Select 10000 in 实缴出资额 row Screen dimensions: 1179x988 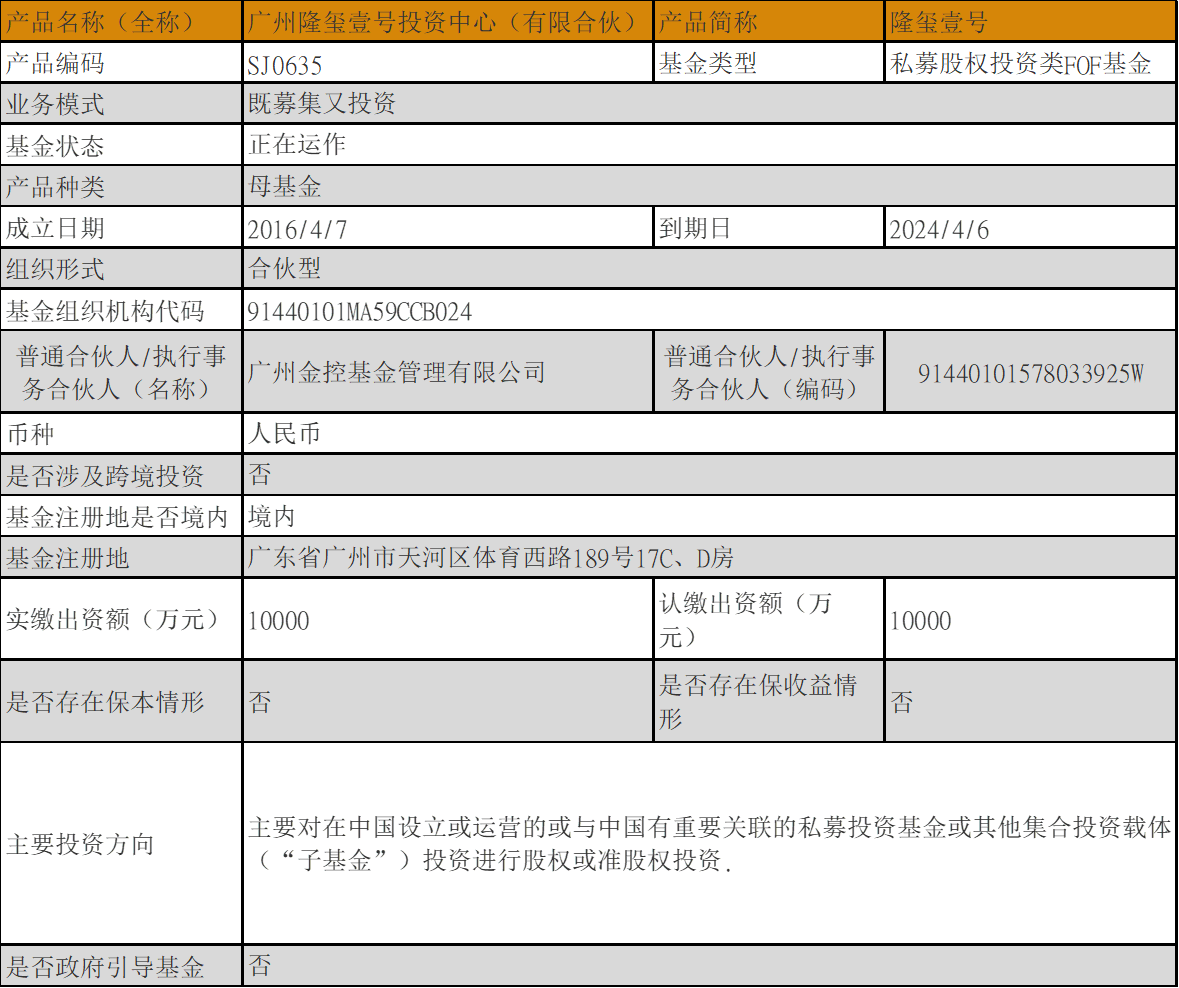pos(279,621)
